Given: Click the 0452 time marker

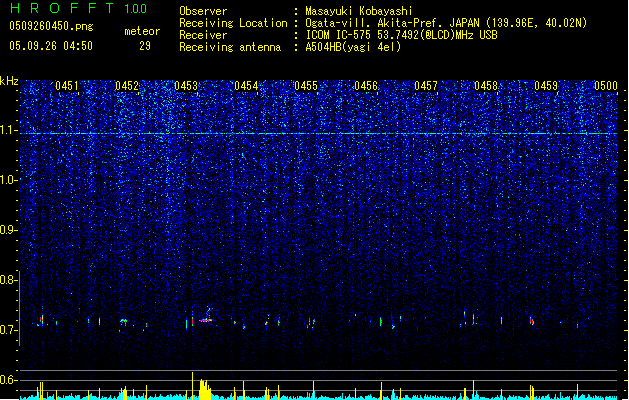Looking at the screenshot, I should pos(127,86).
